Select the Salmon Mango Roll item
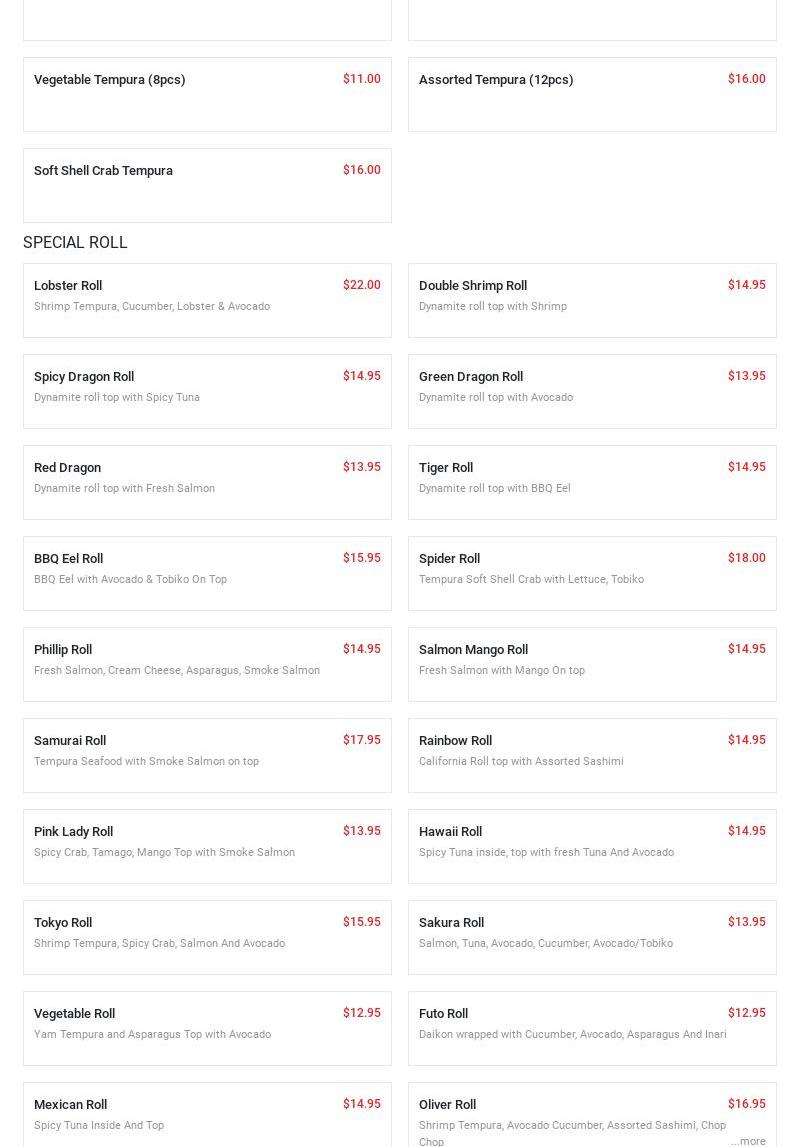The height and width of the screenshot is (1147, 800). 592,664
